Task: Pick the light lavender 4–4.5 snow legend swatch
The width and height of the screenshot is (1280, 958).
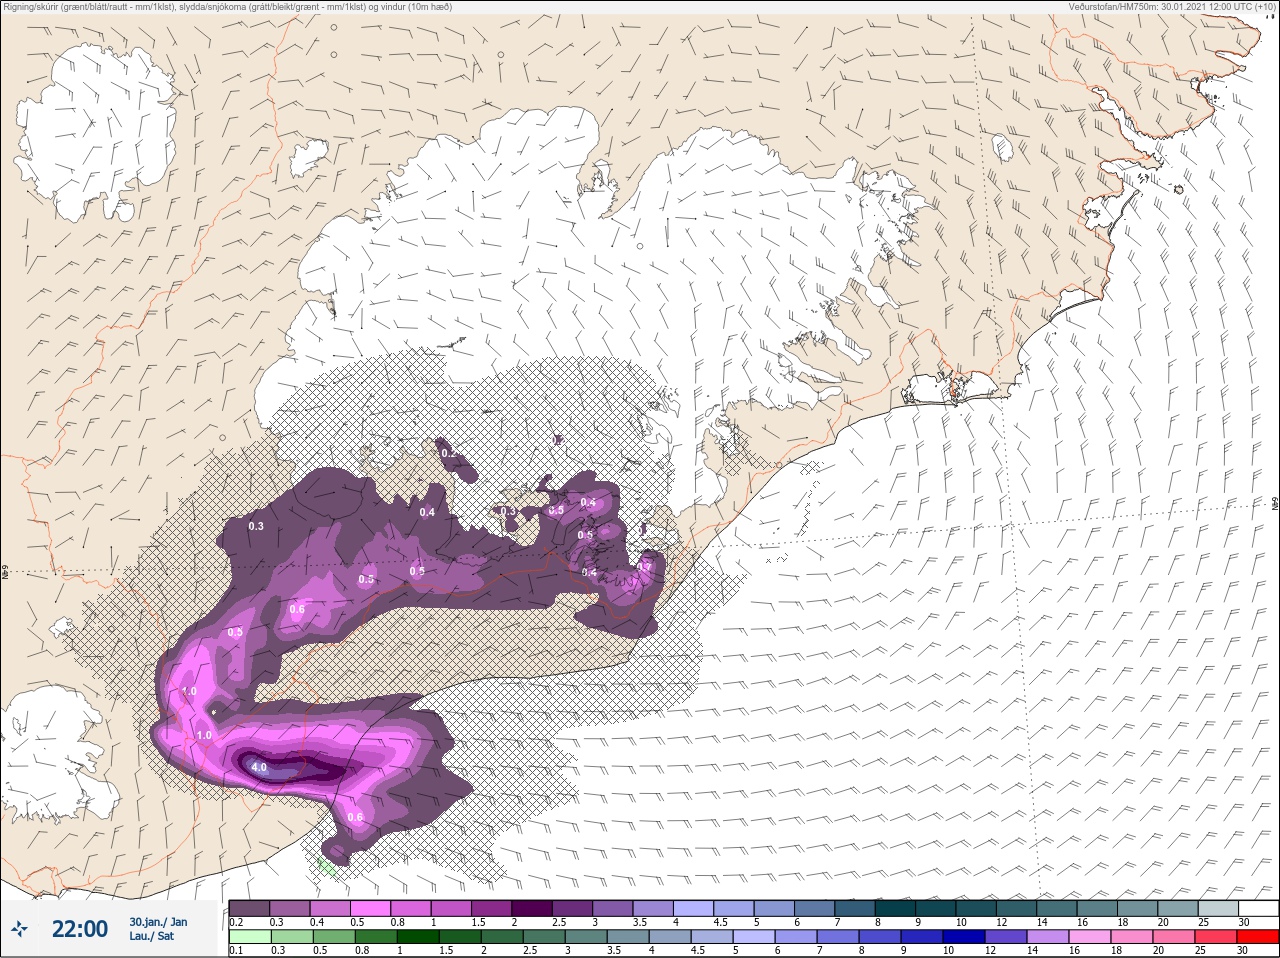Action: 694,908
